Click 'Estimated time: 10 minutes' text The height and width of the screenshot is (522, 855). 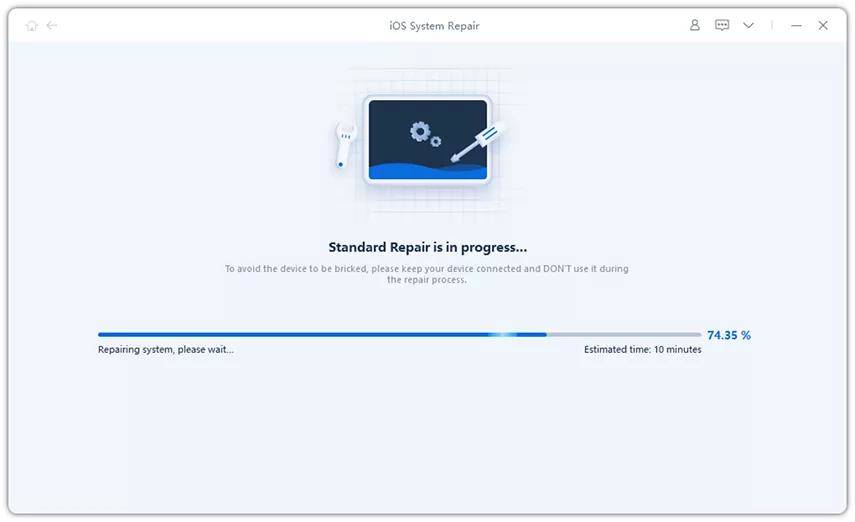(642, 349)
